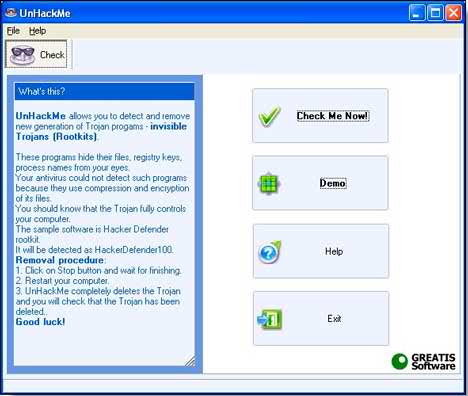The image size is (468, 396).
Task: Click the "invisible Trojans (Rootkits)" bold text
Action: 101,131
